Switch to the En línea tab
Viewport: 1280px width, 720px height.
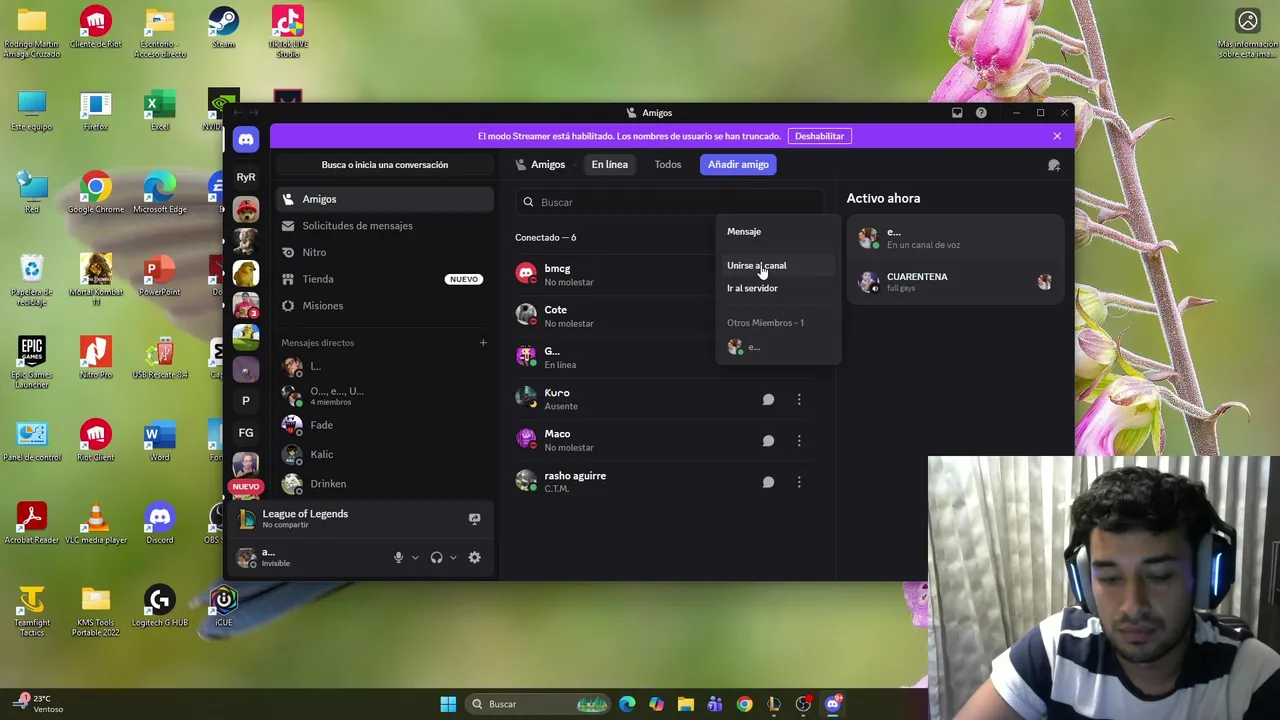[609, 165]
